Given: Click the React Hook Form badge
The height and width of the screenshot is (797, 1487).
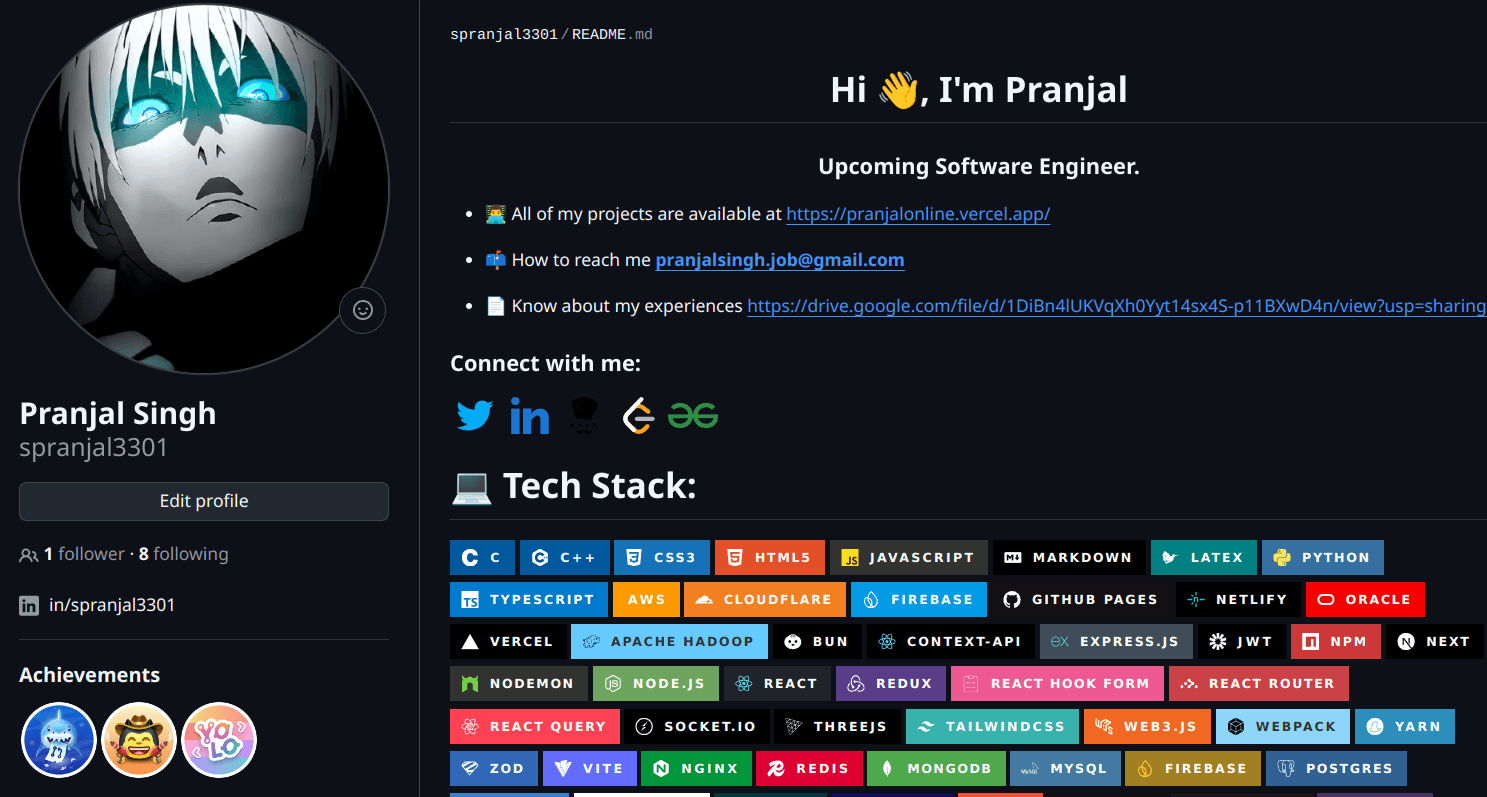Looking at the screenshot, I should coord(1057,683).
